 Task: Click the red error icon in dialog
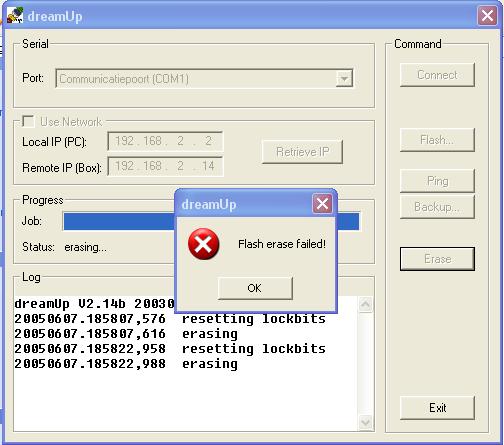(203, 244)
